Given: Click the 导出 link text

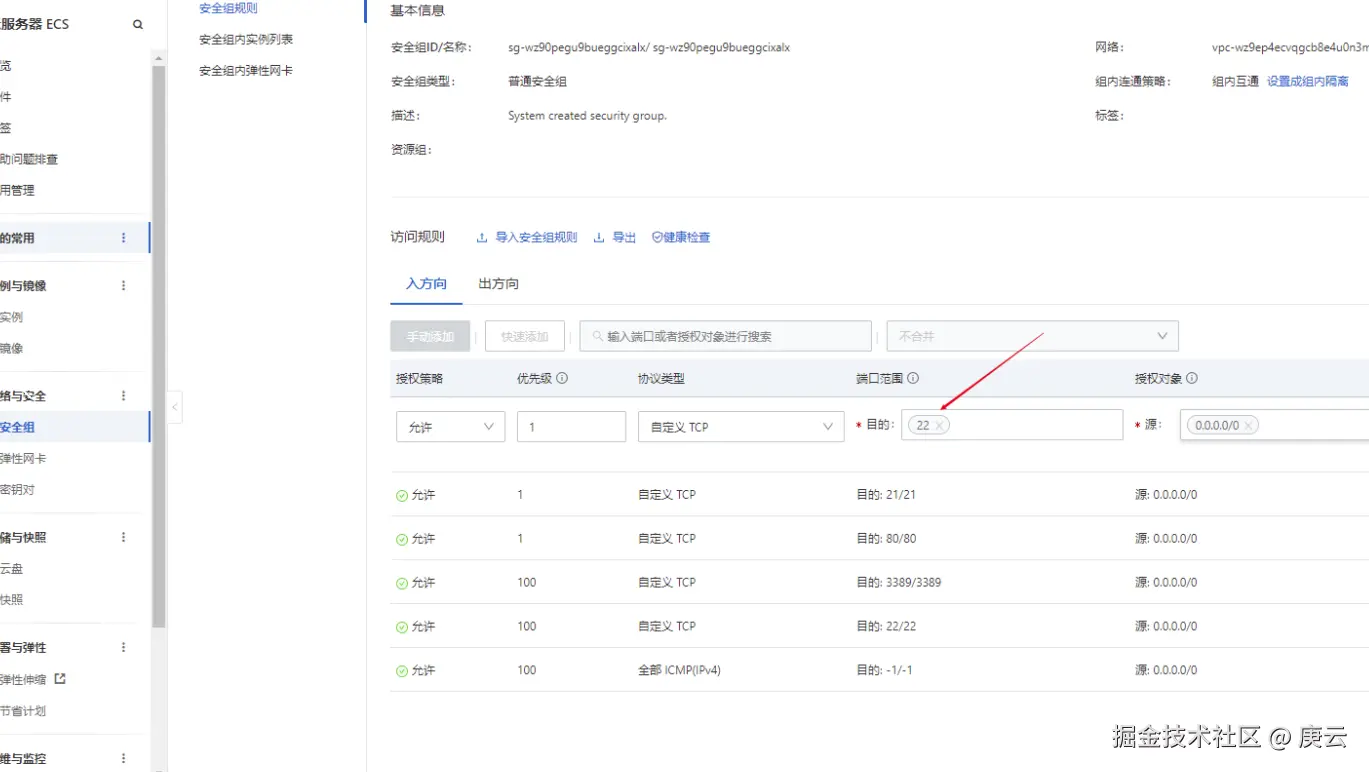Looking at the screenshot, I should coord(624,238).
